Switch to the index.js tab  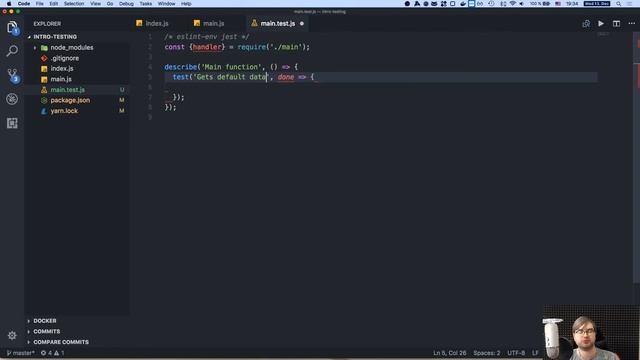(x=157, y=24)
